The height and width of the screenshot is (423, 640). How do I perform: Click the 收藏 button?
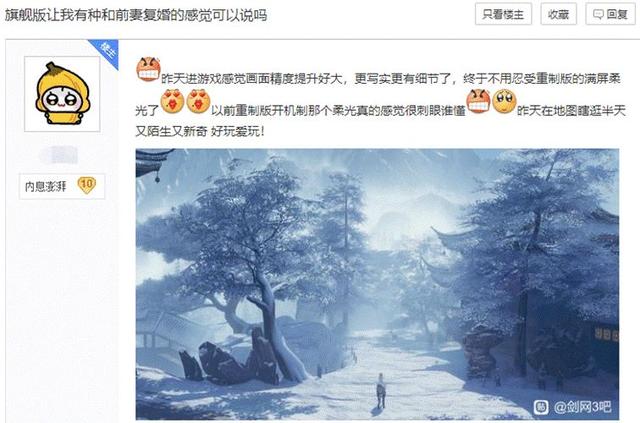[558, 14]
